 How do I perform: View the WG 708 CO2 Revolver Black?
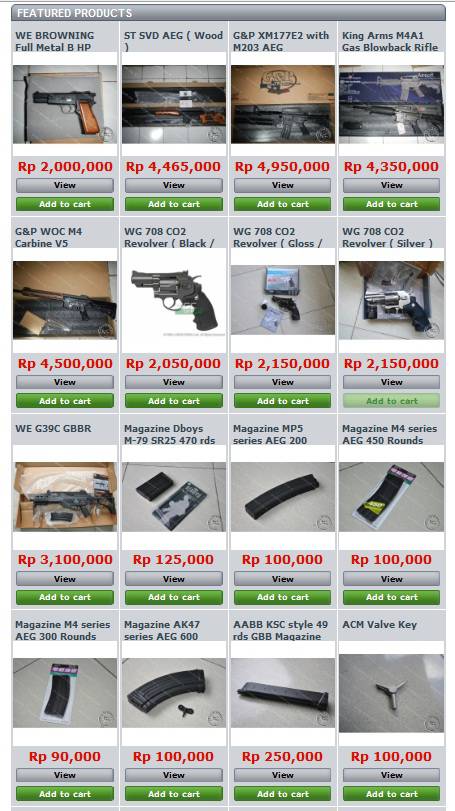[174, 382]
